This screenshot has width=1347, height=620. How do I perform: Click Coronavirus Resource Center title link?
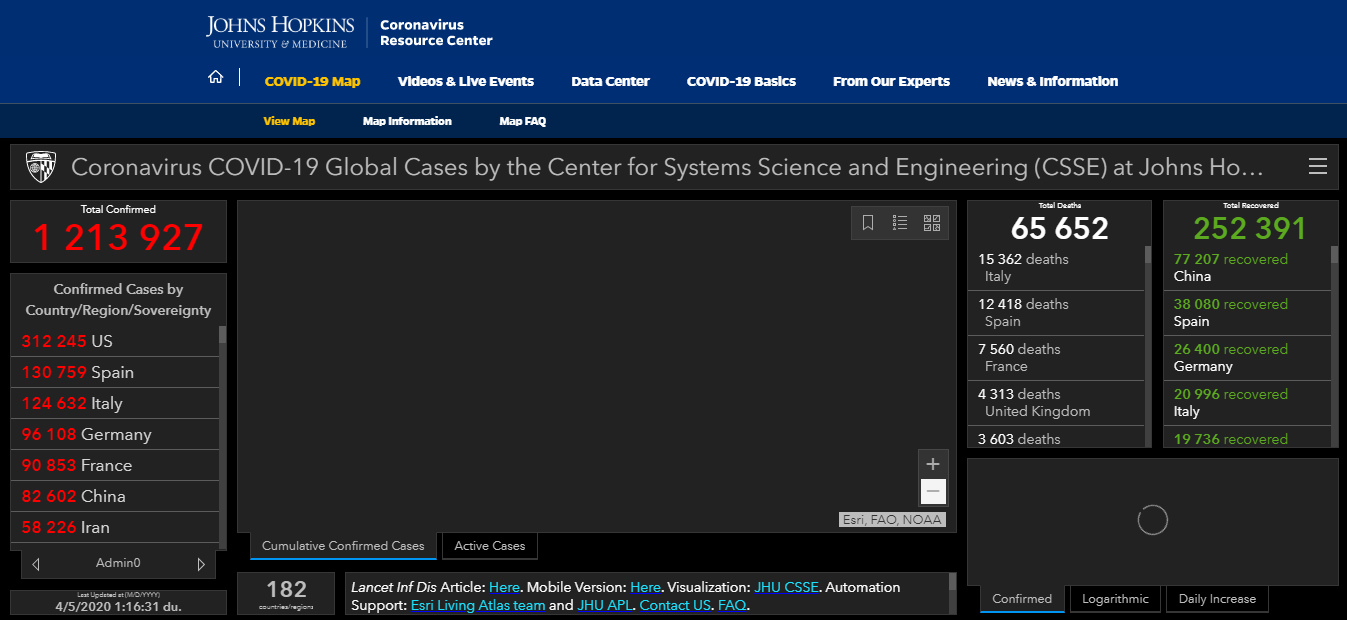click(436, 33)
